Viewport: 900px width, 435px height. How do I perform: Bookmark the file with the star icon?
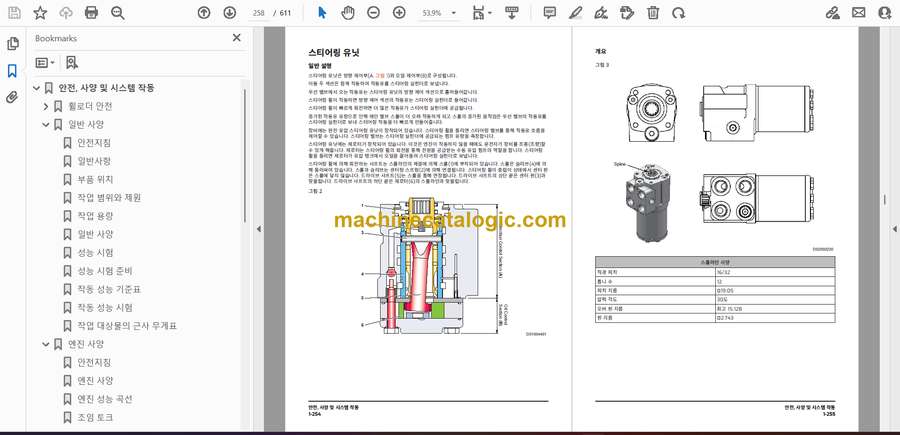click(40, 13)
